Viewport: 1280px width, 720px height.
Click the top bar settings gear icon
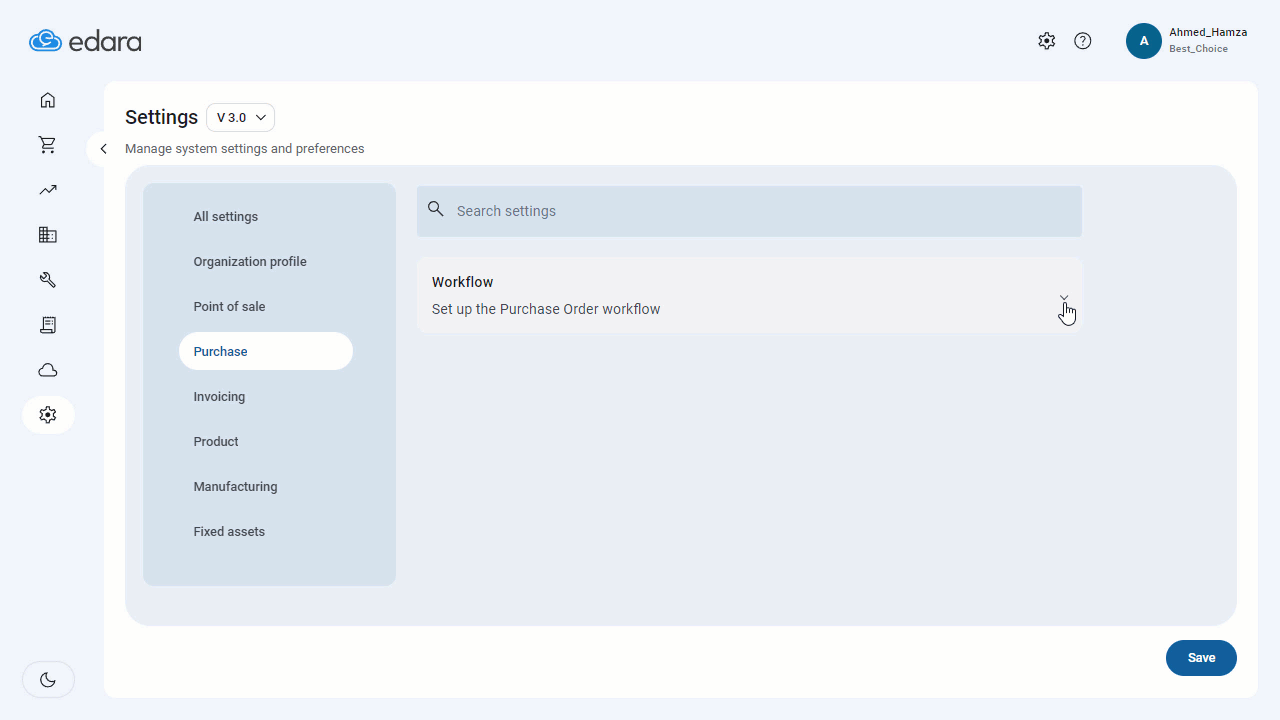tap(1047, 41)
